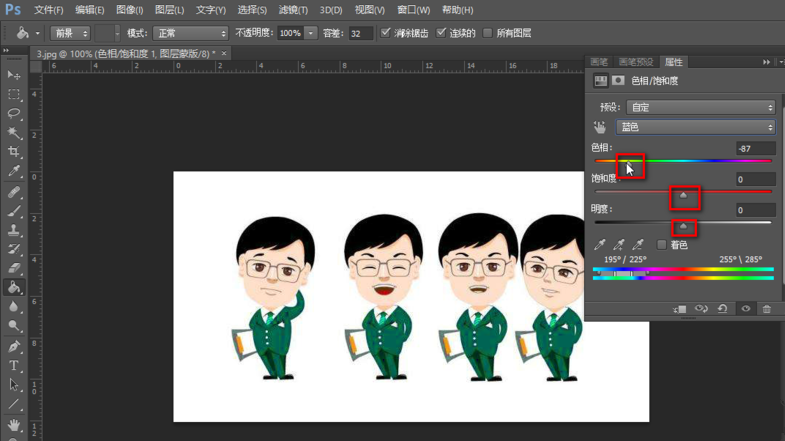Open the 预设 preset dropdown
Screen dimensions: 785x441
(699, 107)
